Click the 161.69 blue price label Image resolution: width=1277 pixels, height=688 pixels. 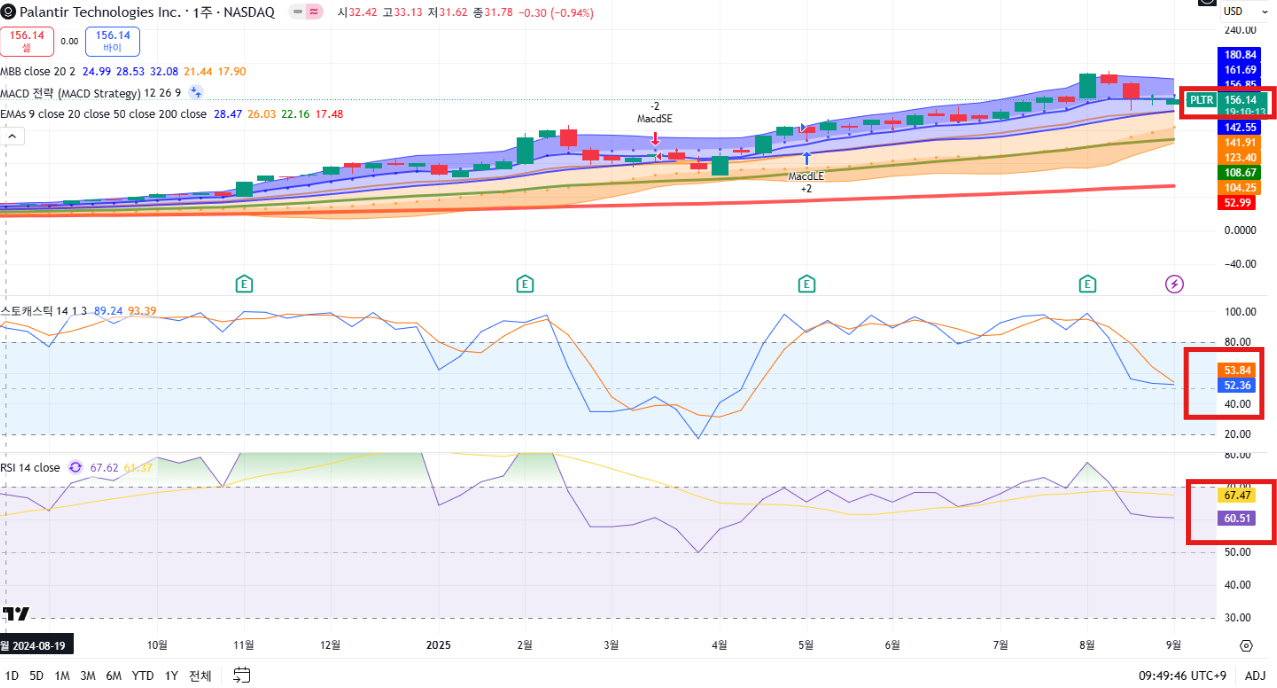pos(1240,70)
